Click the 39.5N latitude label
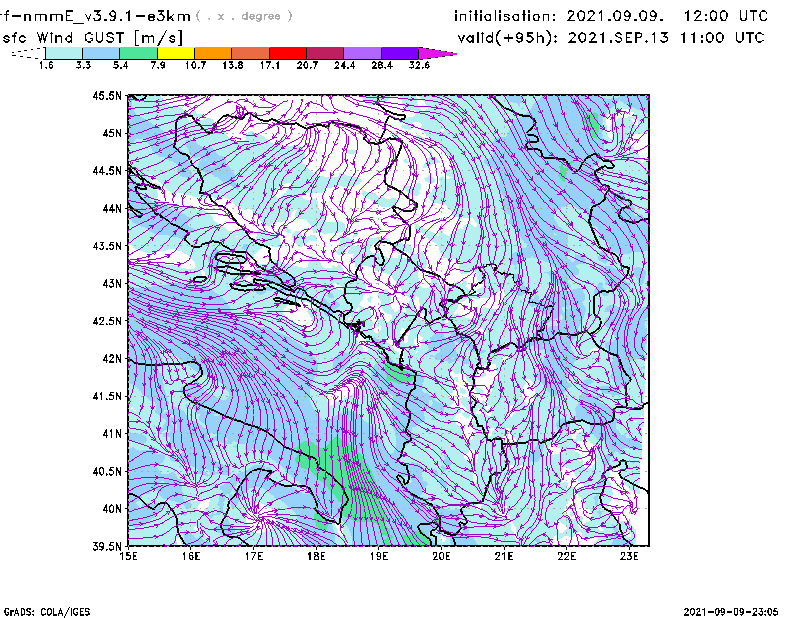Screen dimensions: 800x618 (x=107, y=547)
